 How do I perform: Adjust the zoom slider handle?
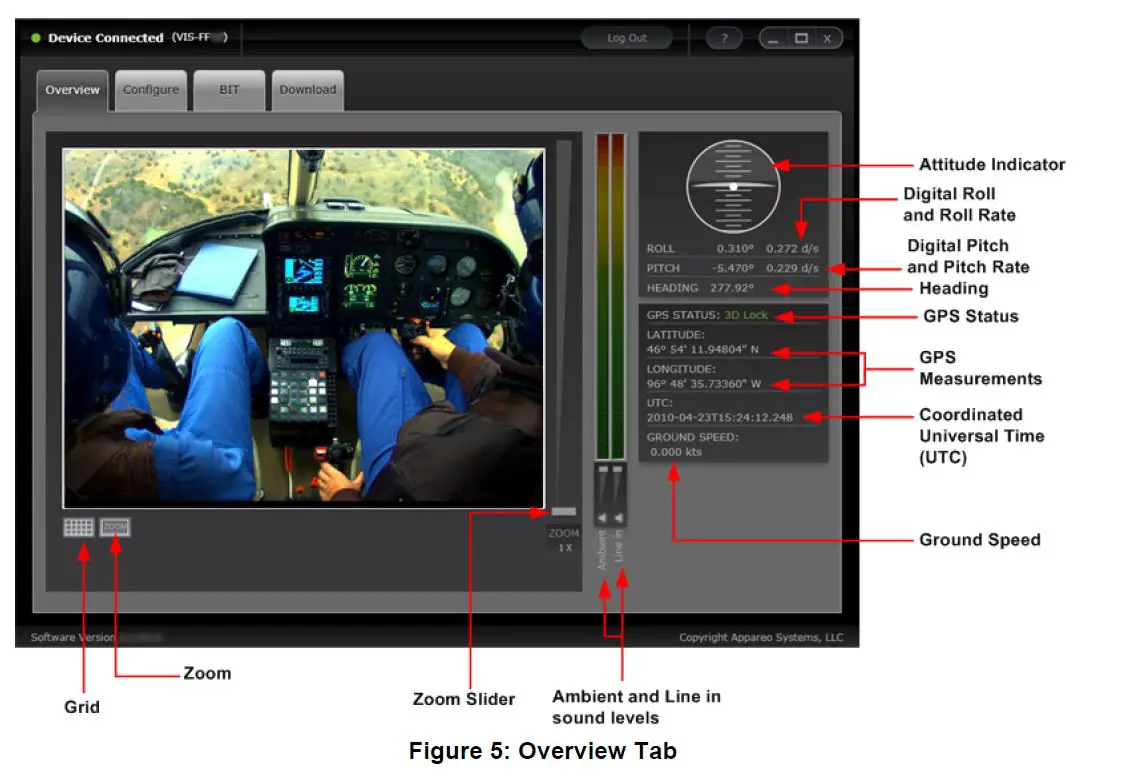tap(566, 511)
